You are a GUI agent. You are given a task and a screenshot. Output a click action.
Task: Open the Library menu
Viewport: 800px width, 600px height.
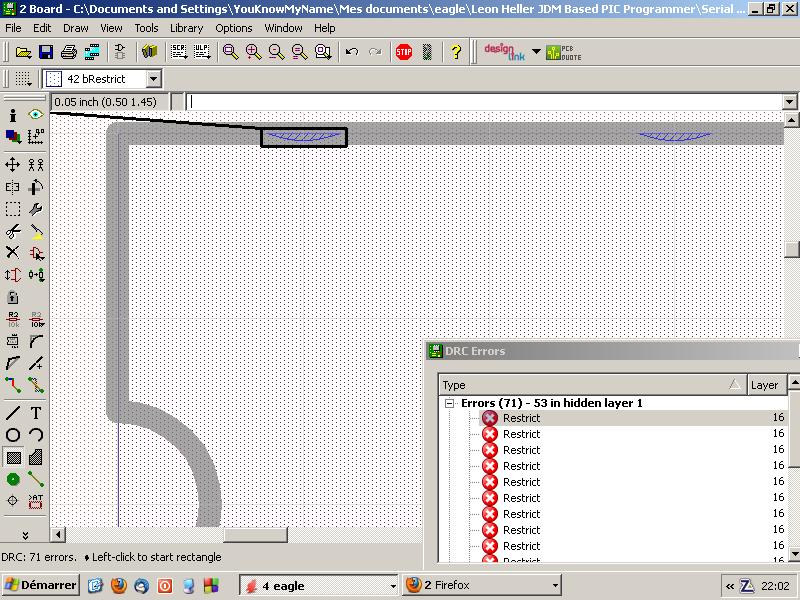pos(186,28)
